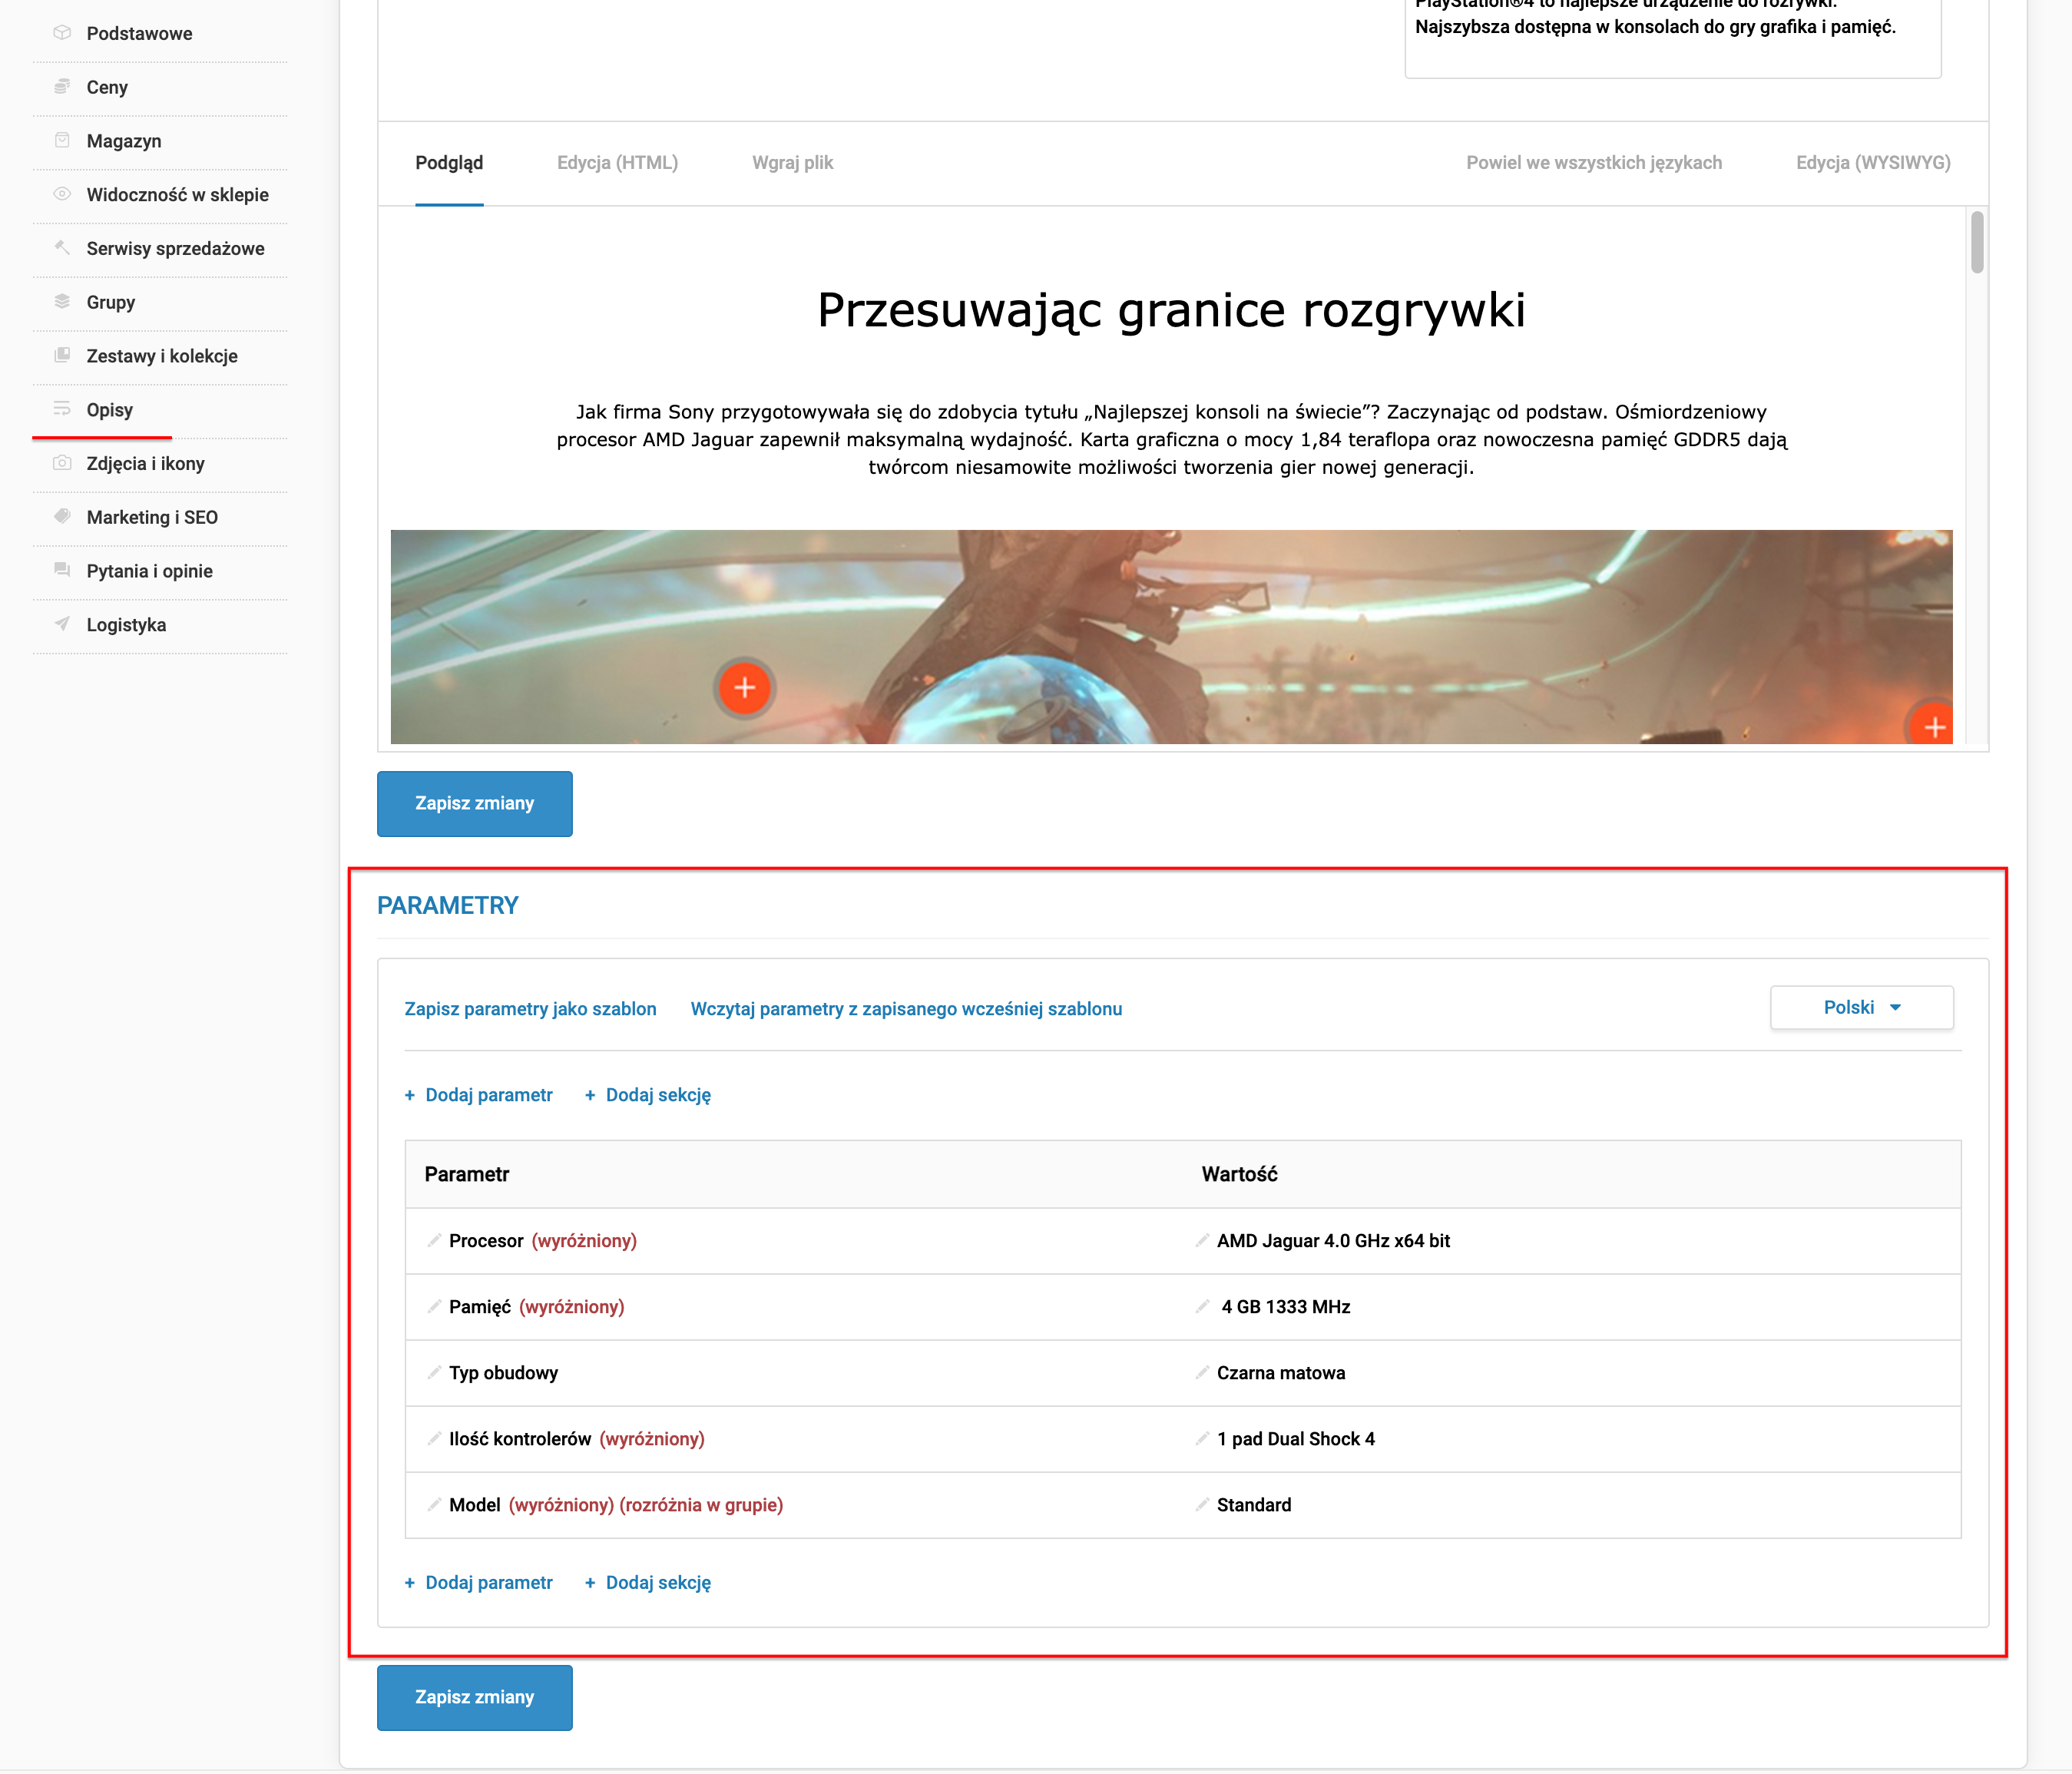Screen dimensions: 2072x1774
Task: Edit the Procesor parameter name pencil icon
Action: (434, 1240)
